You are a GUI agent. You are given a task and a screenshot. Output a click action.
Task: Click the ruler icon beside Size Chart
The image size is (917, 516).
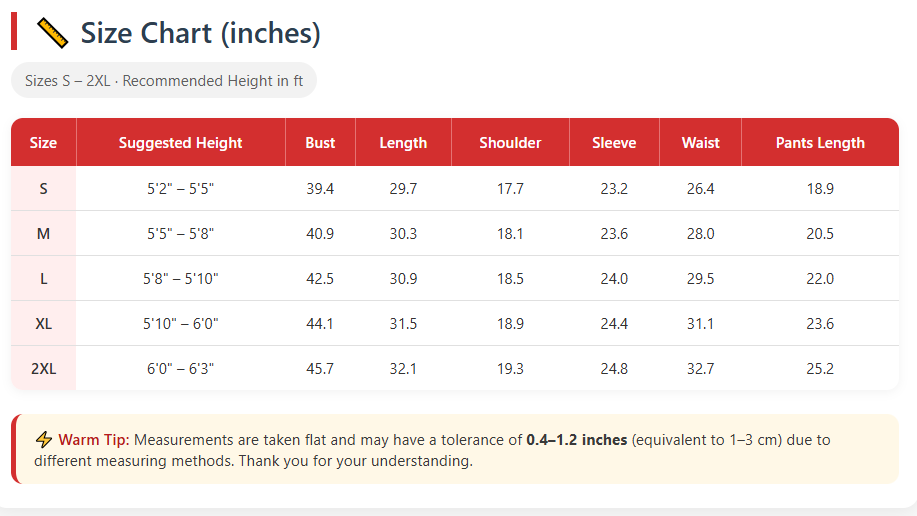[x=51, y=33]
